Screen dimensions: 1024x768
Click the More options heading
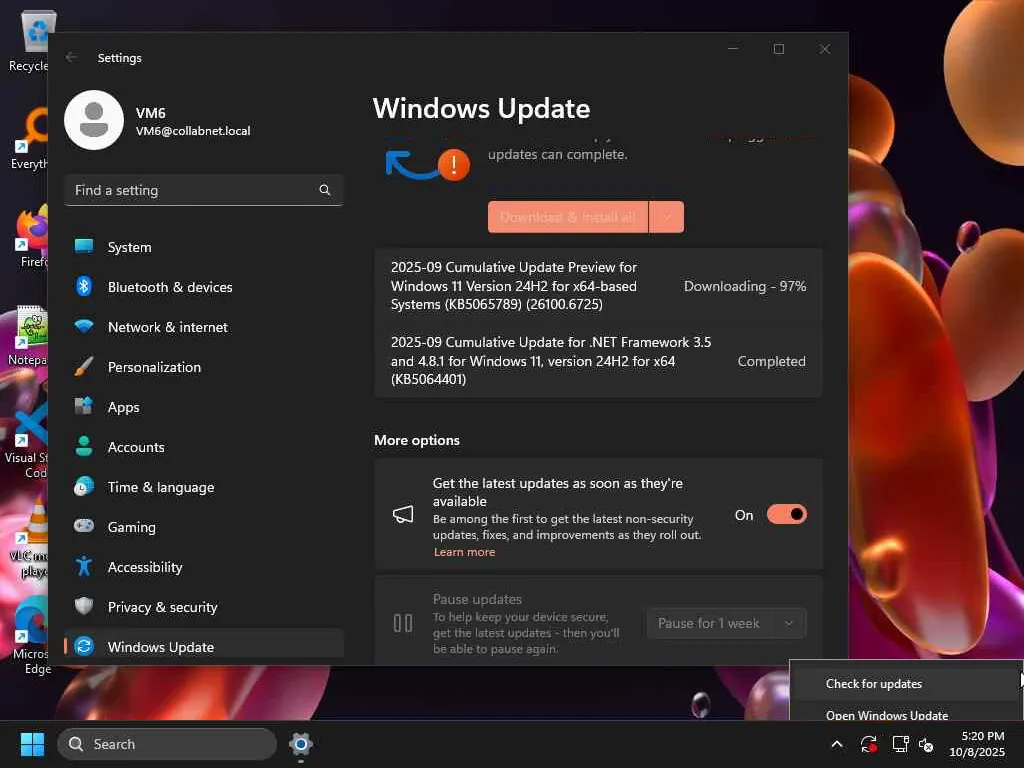pyautogui.click(x=417, y=440)
